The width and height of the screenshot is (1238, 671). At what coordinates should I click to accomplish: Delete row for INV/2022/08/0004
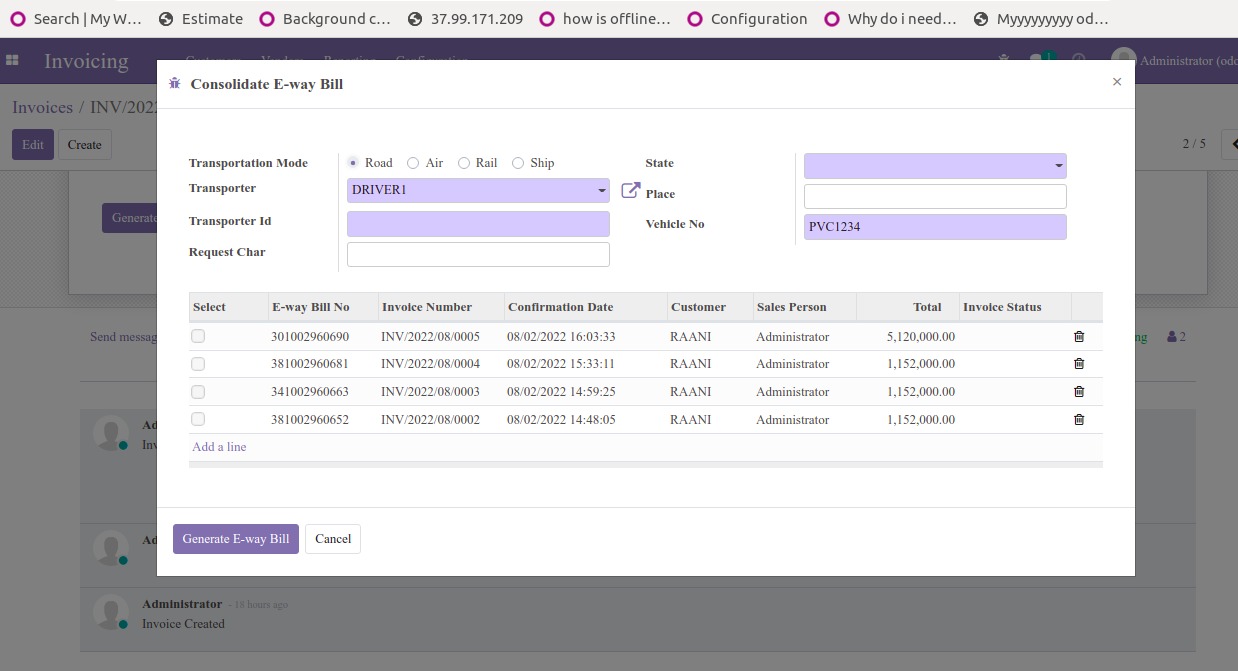coord(1079,364)
